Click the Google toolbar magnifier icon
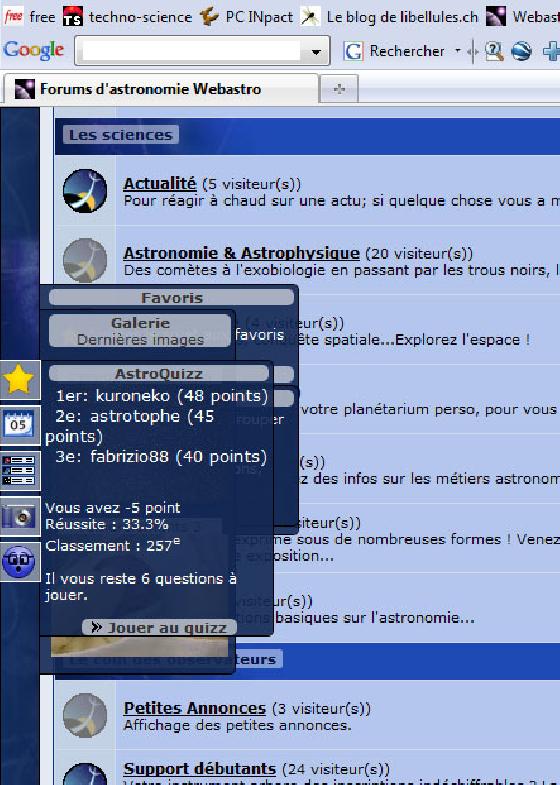Screen dimensions: 560x785 click(494, 51)
